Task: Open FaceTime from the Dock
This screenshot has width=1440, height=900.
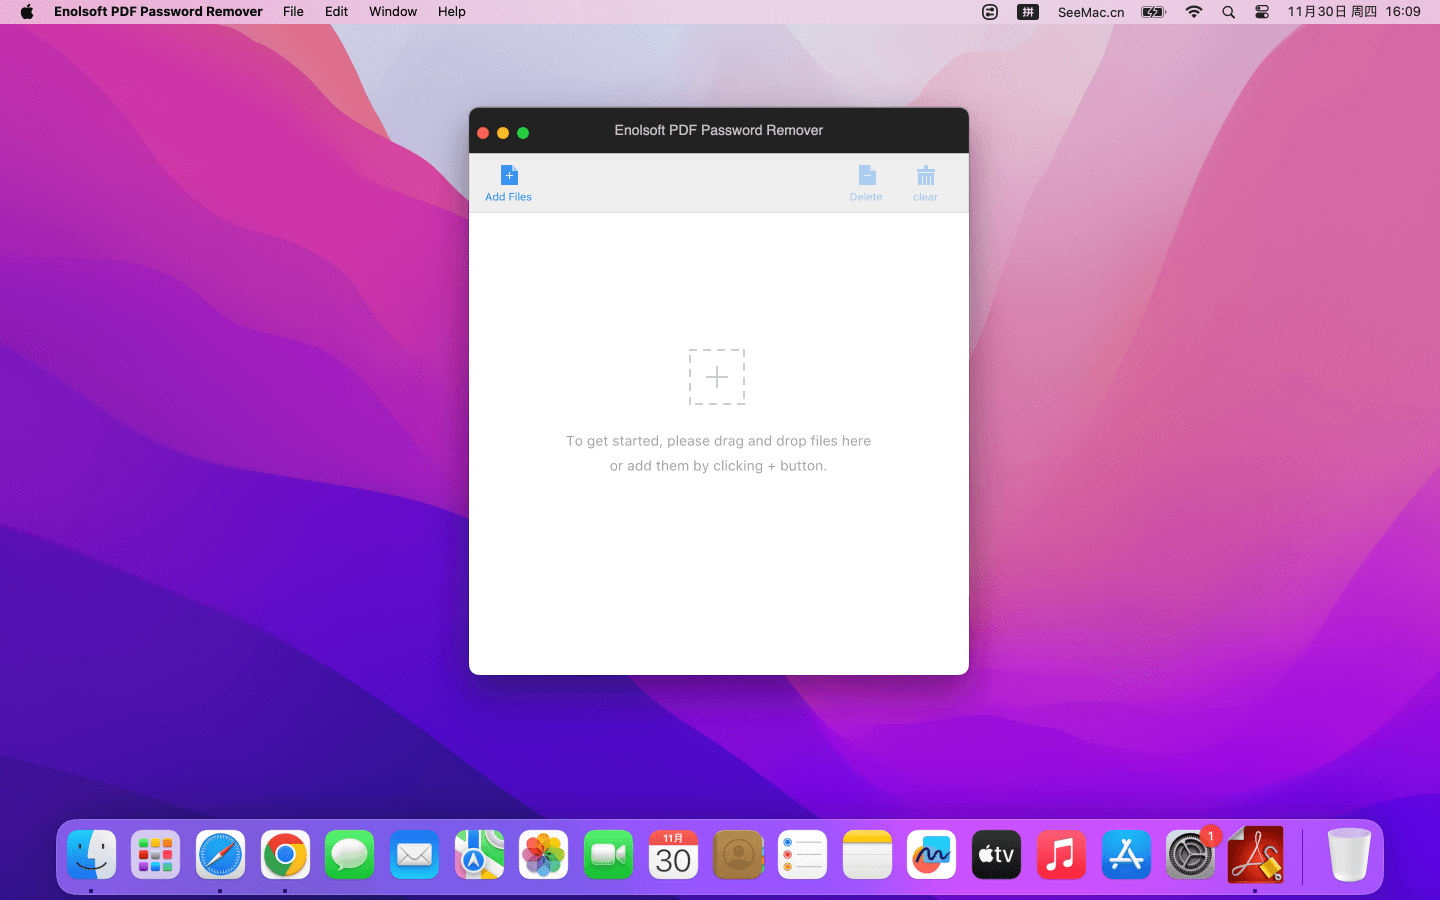Action: coord(608,855)
